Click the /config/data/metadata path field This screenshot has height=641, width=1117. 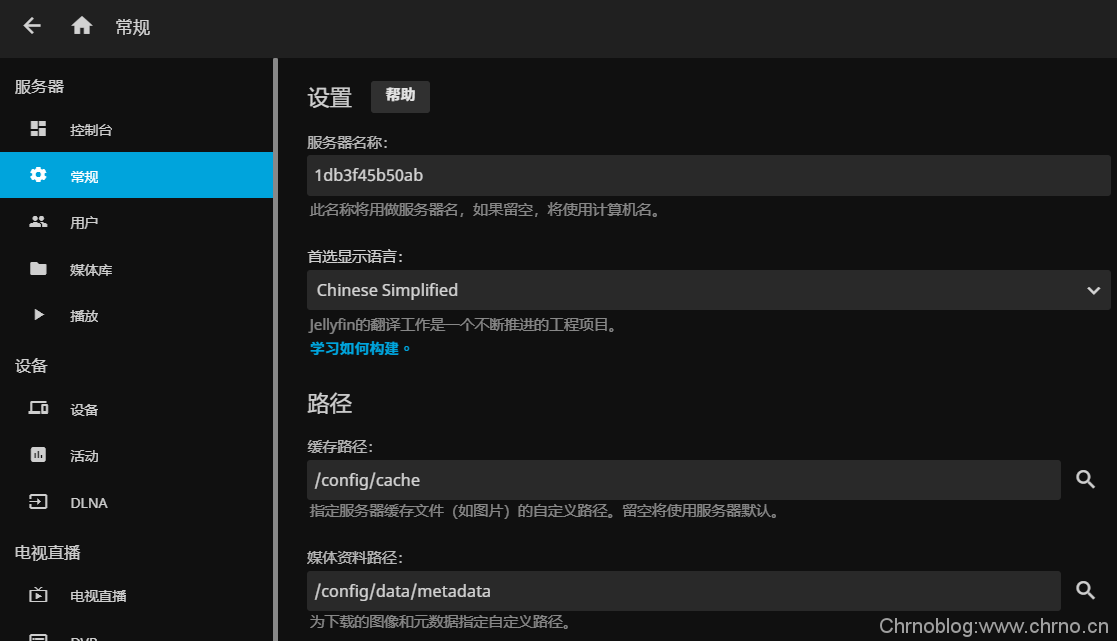click(x=683, y=591)
